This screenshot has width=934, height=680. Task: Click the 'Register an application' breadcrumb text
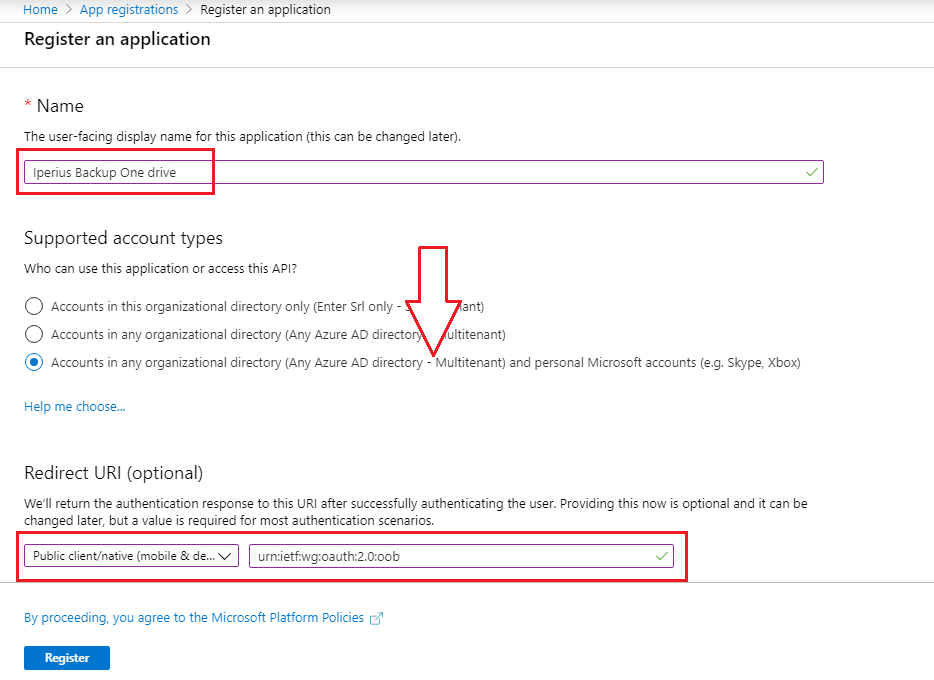[x=265, y=10]
